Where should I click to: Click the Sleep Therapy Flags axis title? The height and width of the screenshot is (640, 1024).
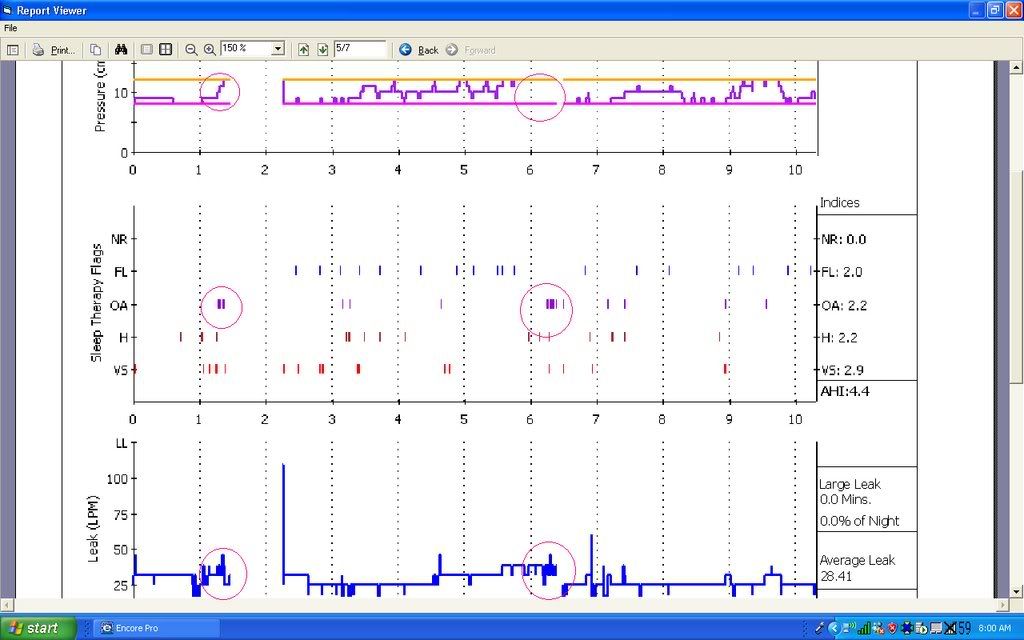[97, 302]
